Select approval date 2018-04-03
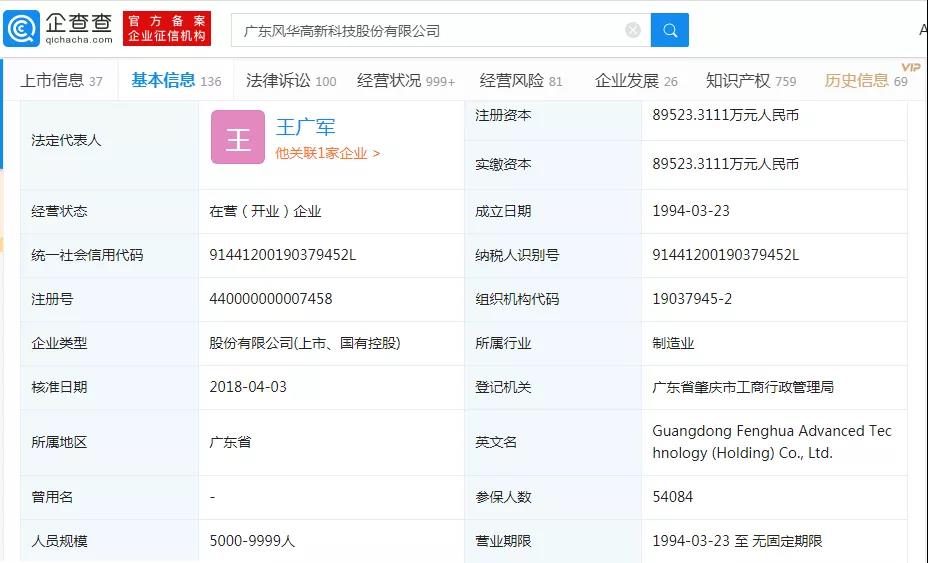This screenshot has height=563, width=928. point(248,387)
